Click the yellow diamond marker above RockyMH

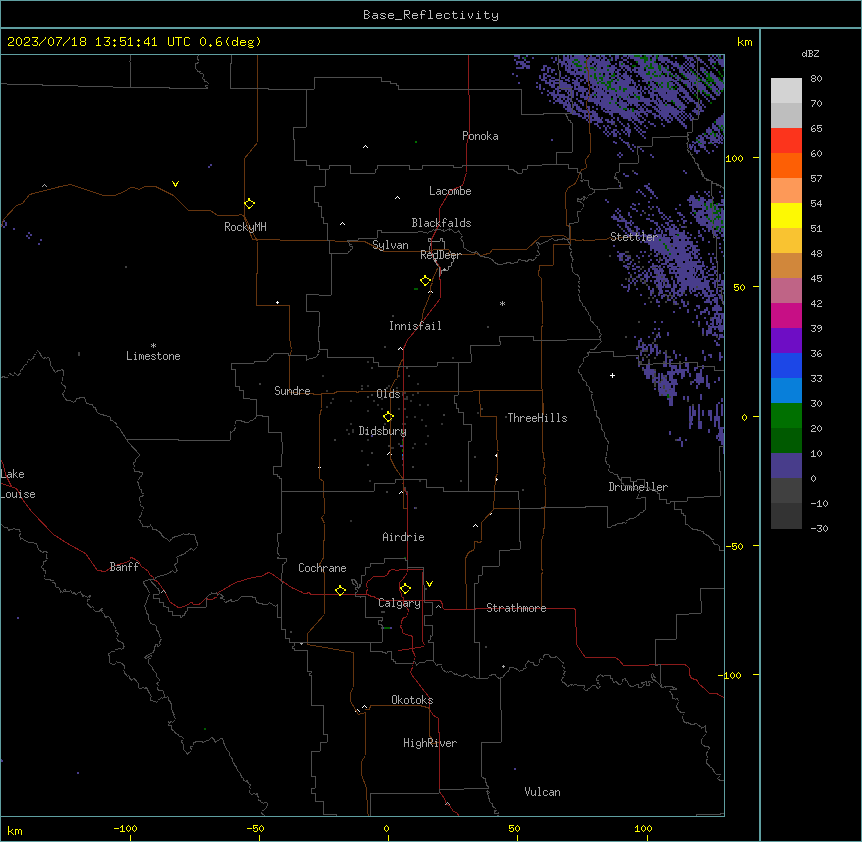pyautogui.click(x=250, y=204)
